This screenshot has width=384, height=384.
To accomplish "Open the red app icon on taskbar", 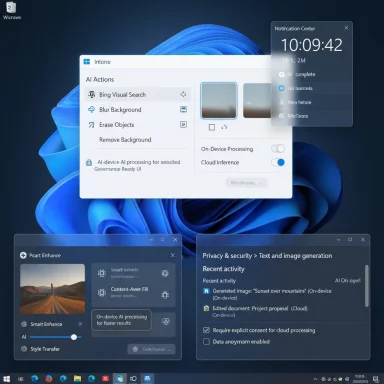I will (x=105, y=379).
